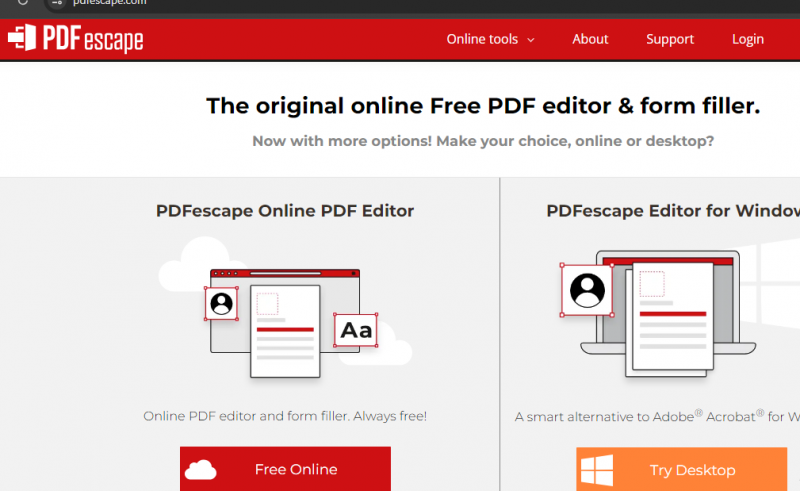Click the laptop document graphic in desktop illustration
The width and height of the screenshot is (800, 491).
coord(672,315)
